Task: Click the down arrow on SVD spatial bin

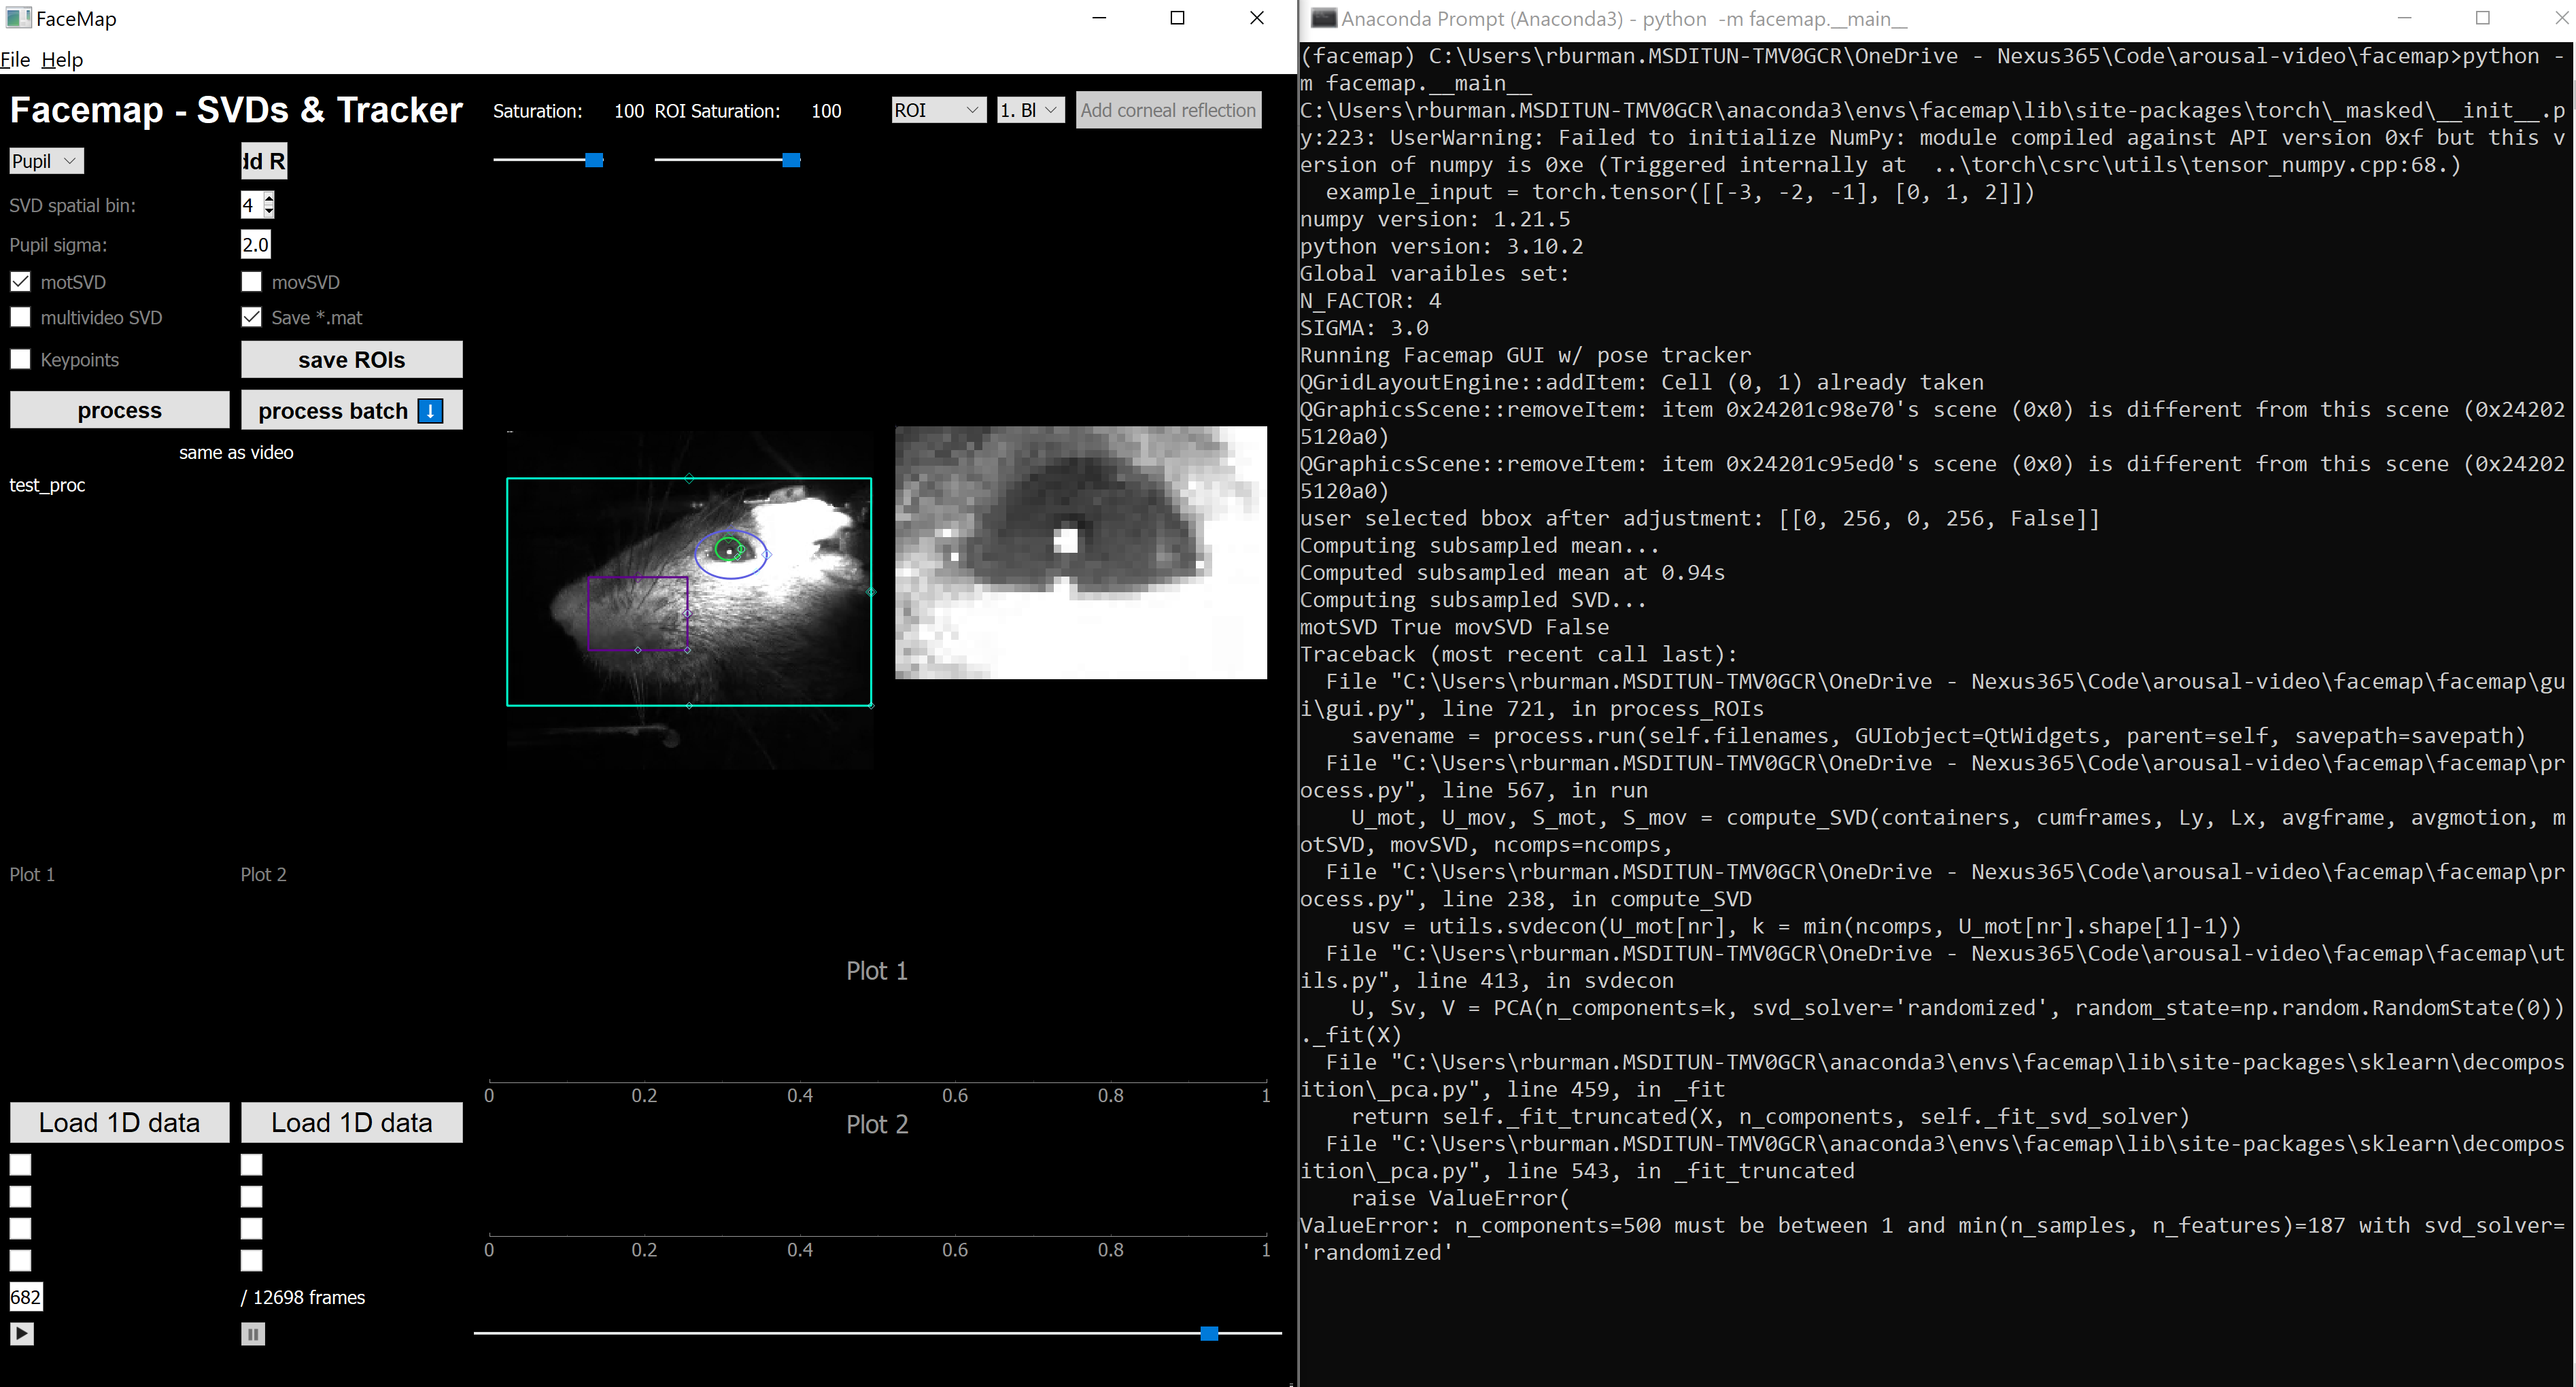Action: click(268, 211)
